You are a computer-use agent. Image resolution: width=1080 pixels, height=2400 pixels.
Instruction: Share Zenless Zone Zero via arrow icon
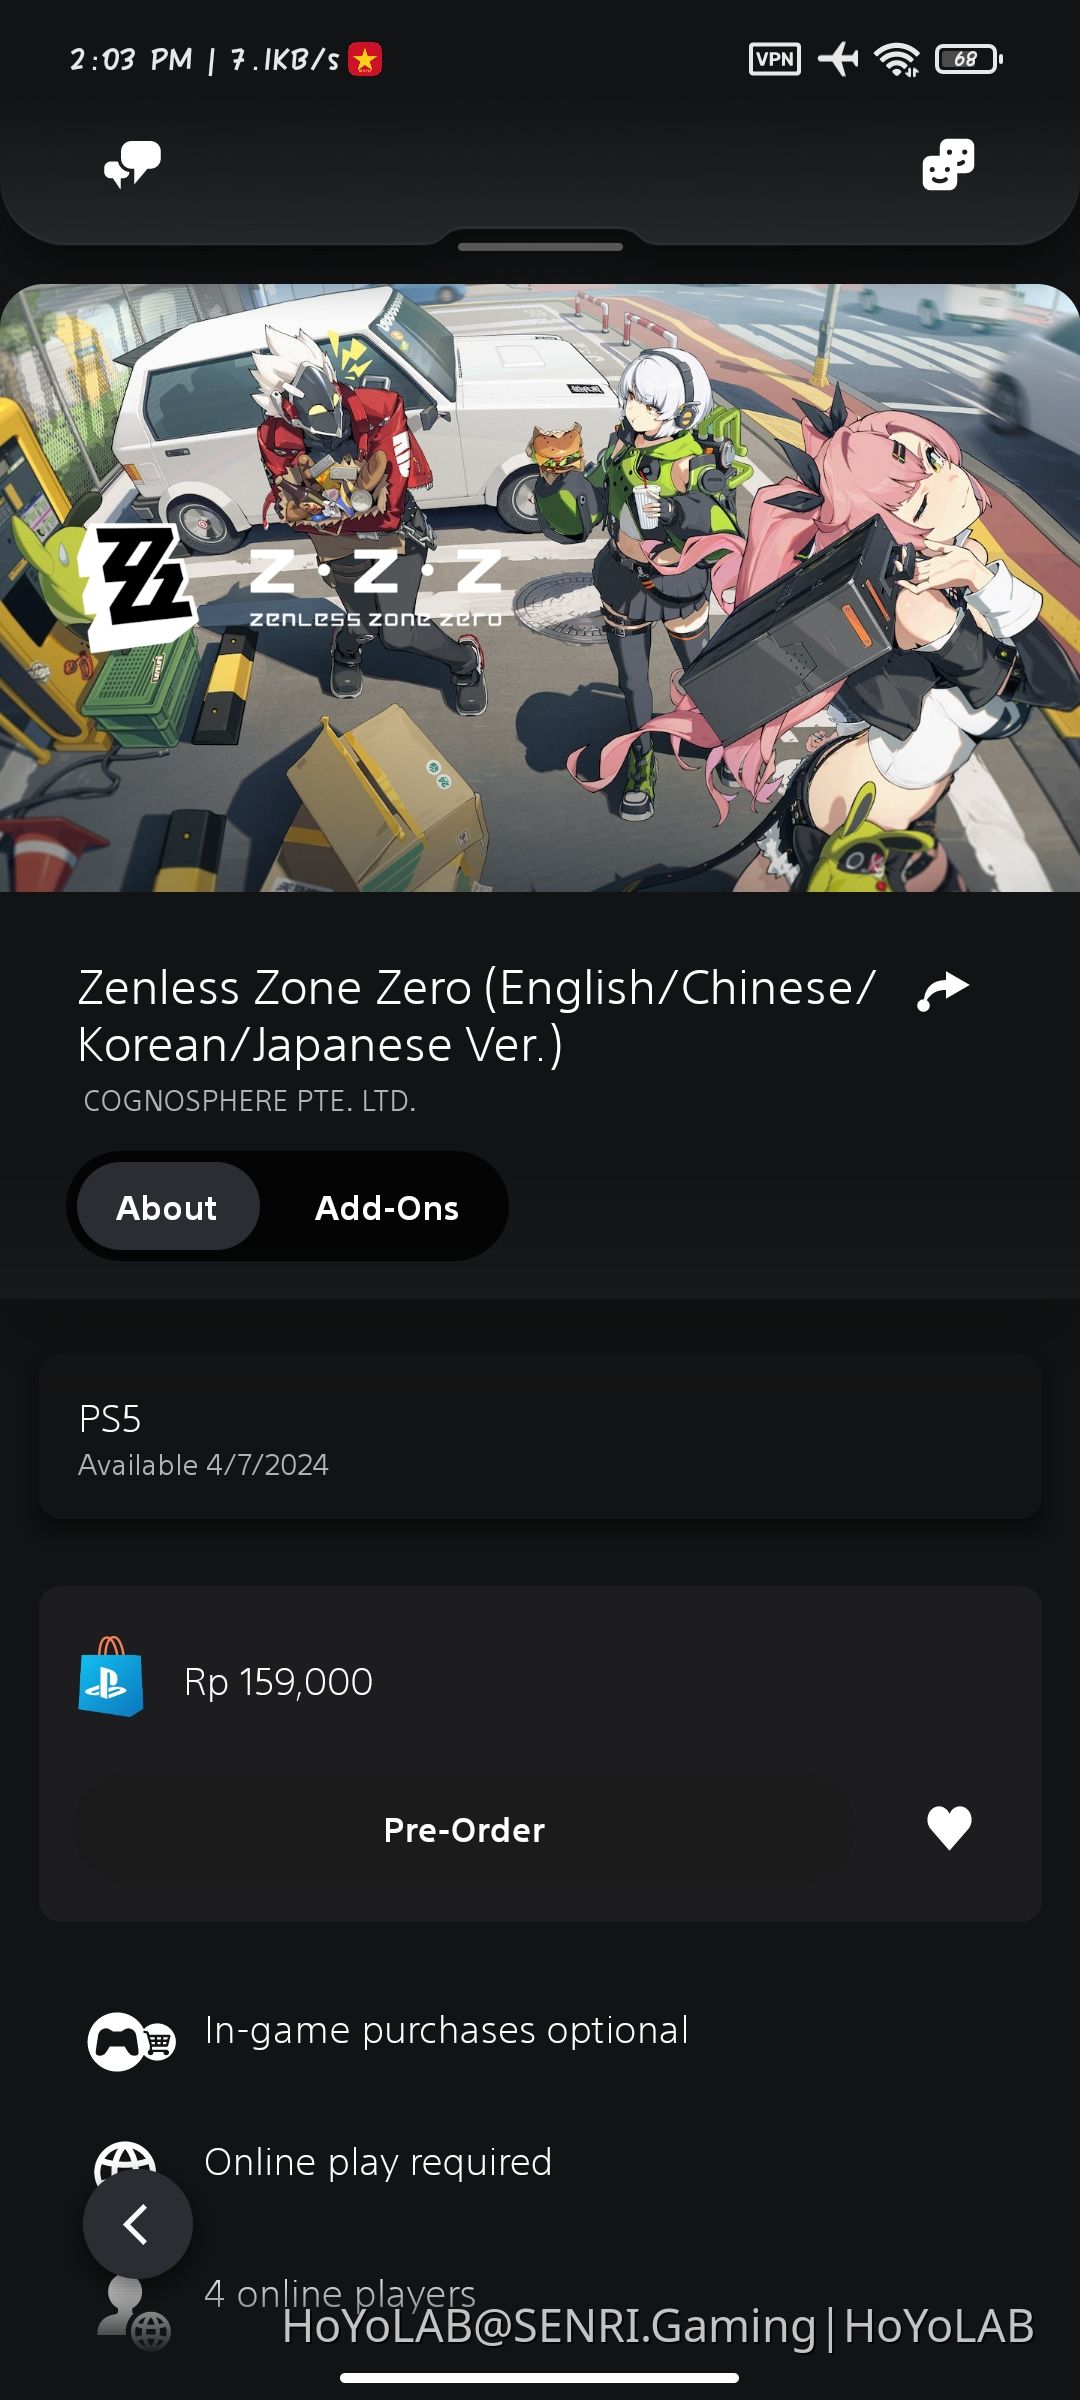pyautogui.click(x=943, y=991)
